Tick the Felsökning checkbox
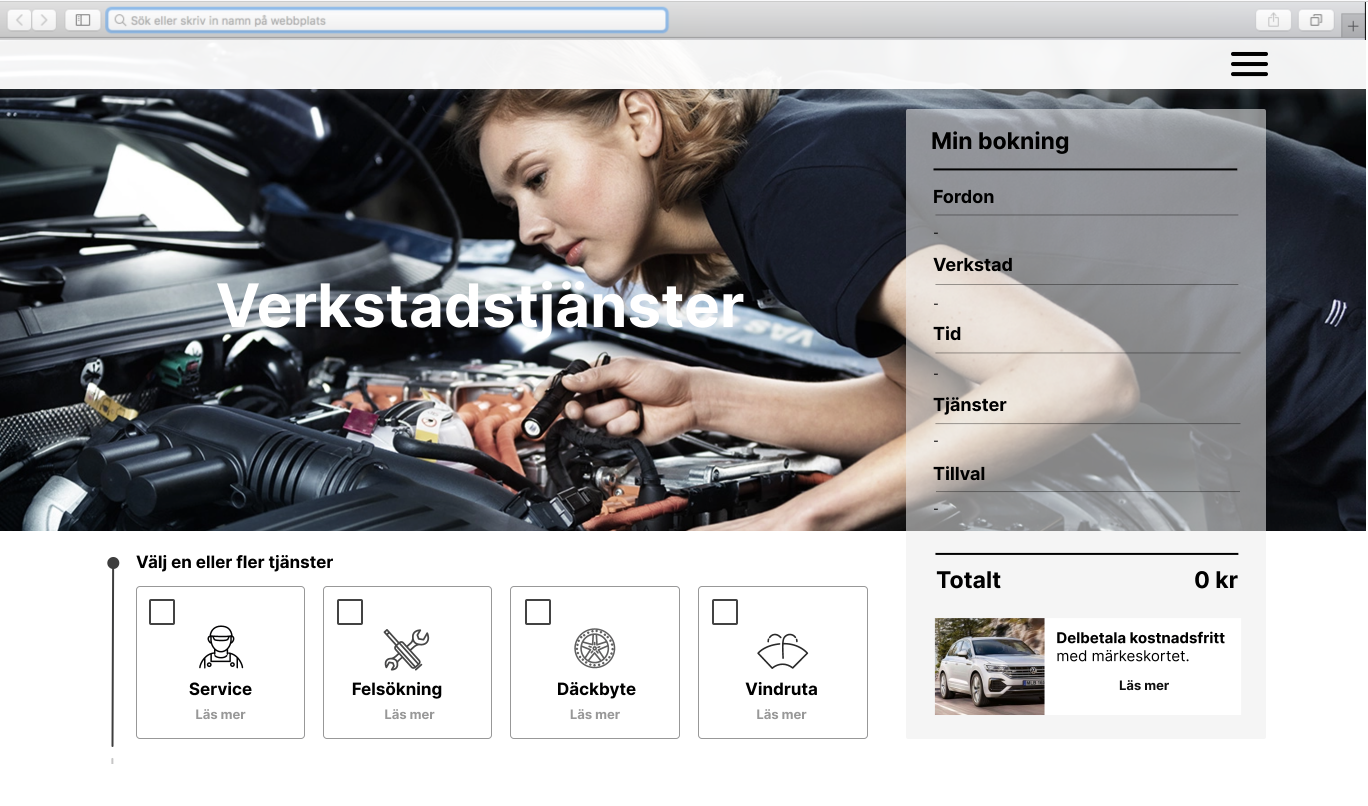1368x806 pixels. (350, 612)
